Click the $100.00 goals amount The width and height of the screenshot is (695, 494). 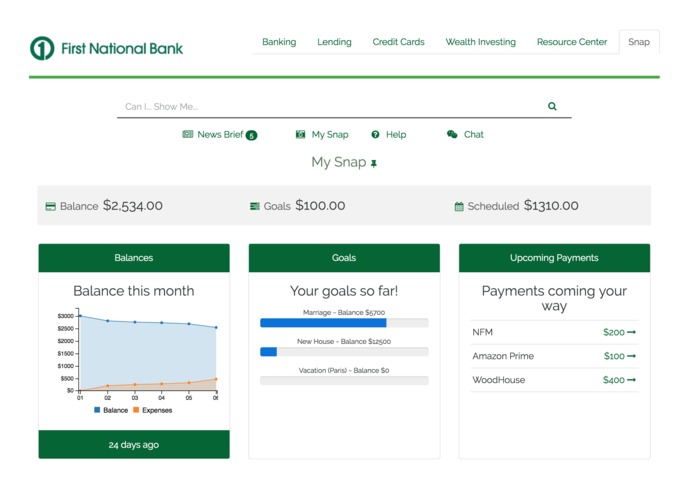click(x=320, y=206)
